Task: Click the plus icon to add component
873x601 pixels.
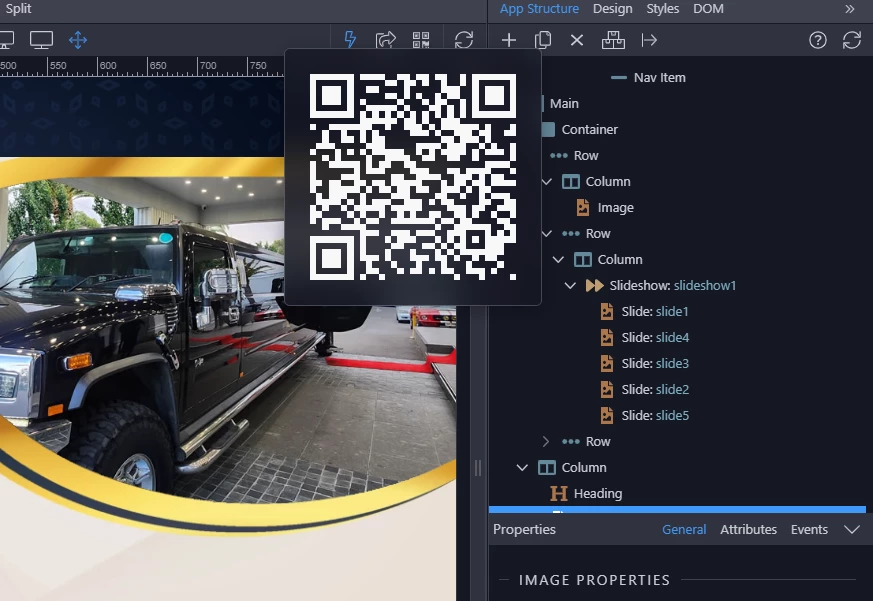Action: click(508, 40)
